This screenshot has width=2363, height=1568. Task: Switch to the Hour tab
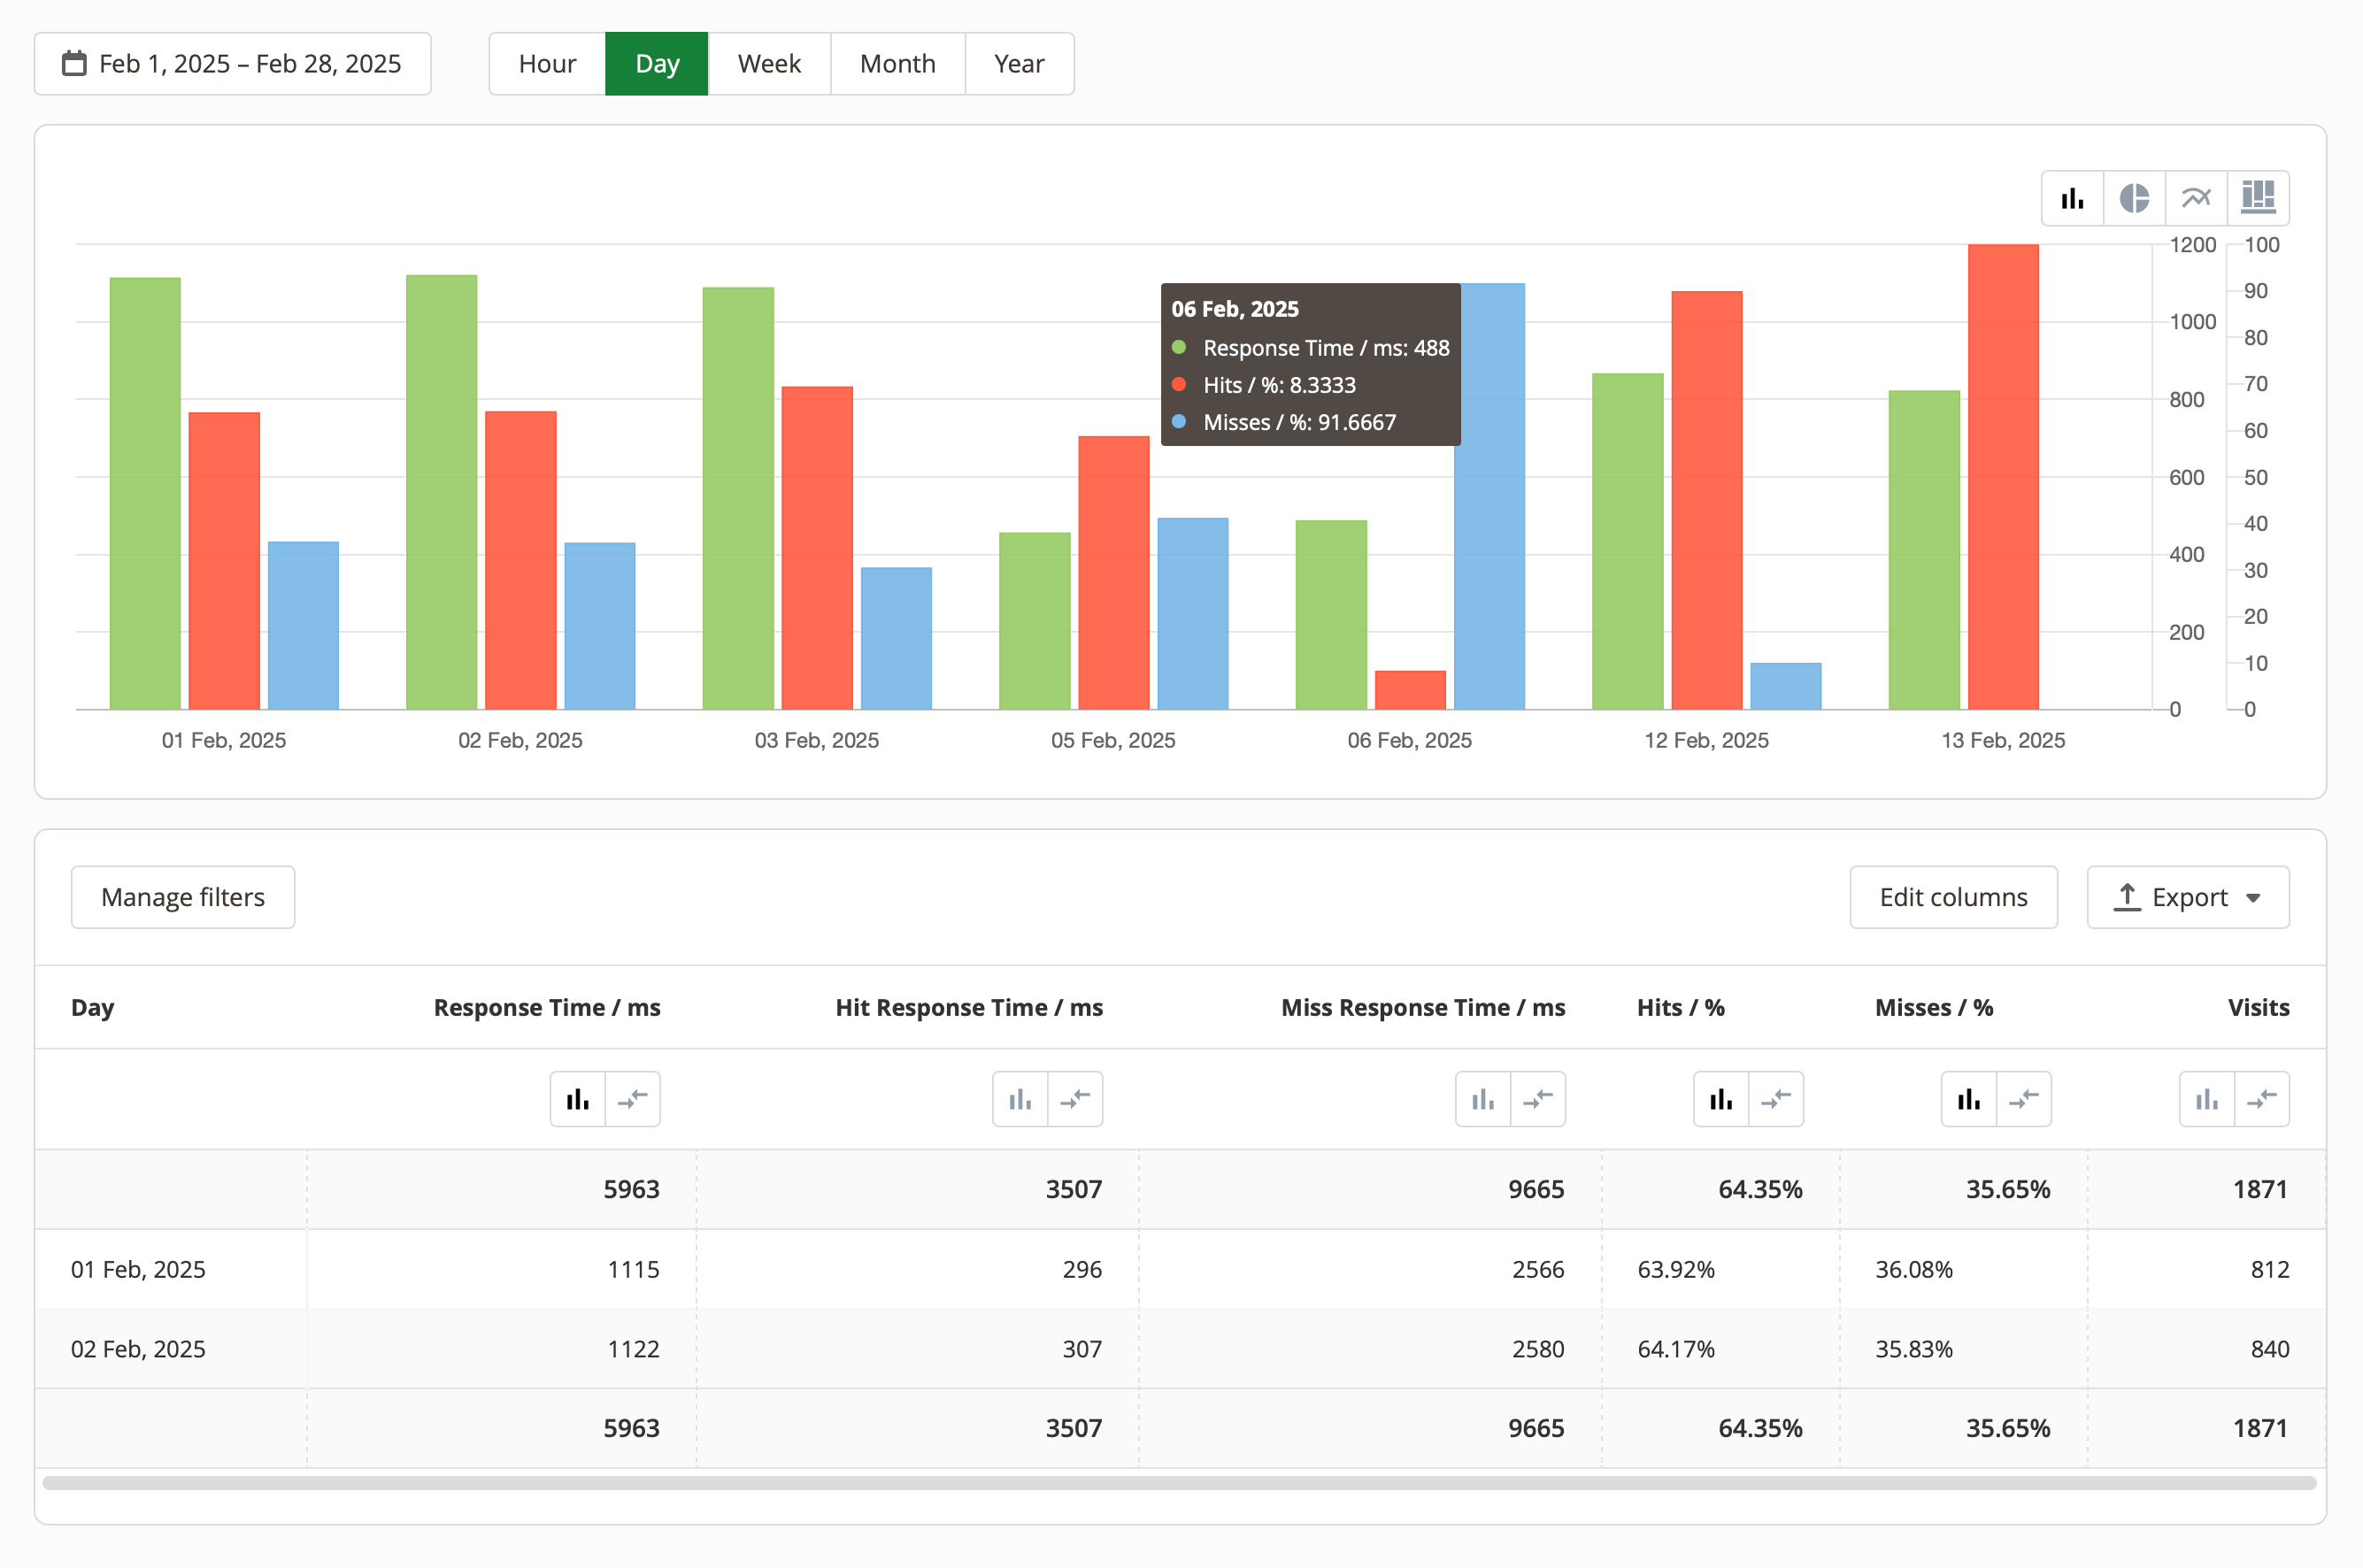point(546,63)
